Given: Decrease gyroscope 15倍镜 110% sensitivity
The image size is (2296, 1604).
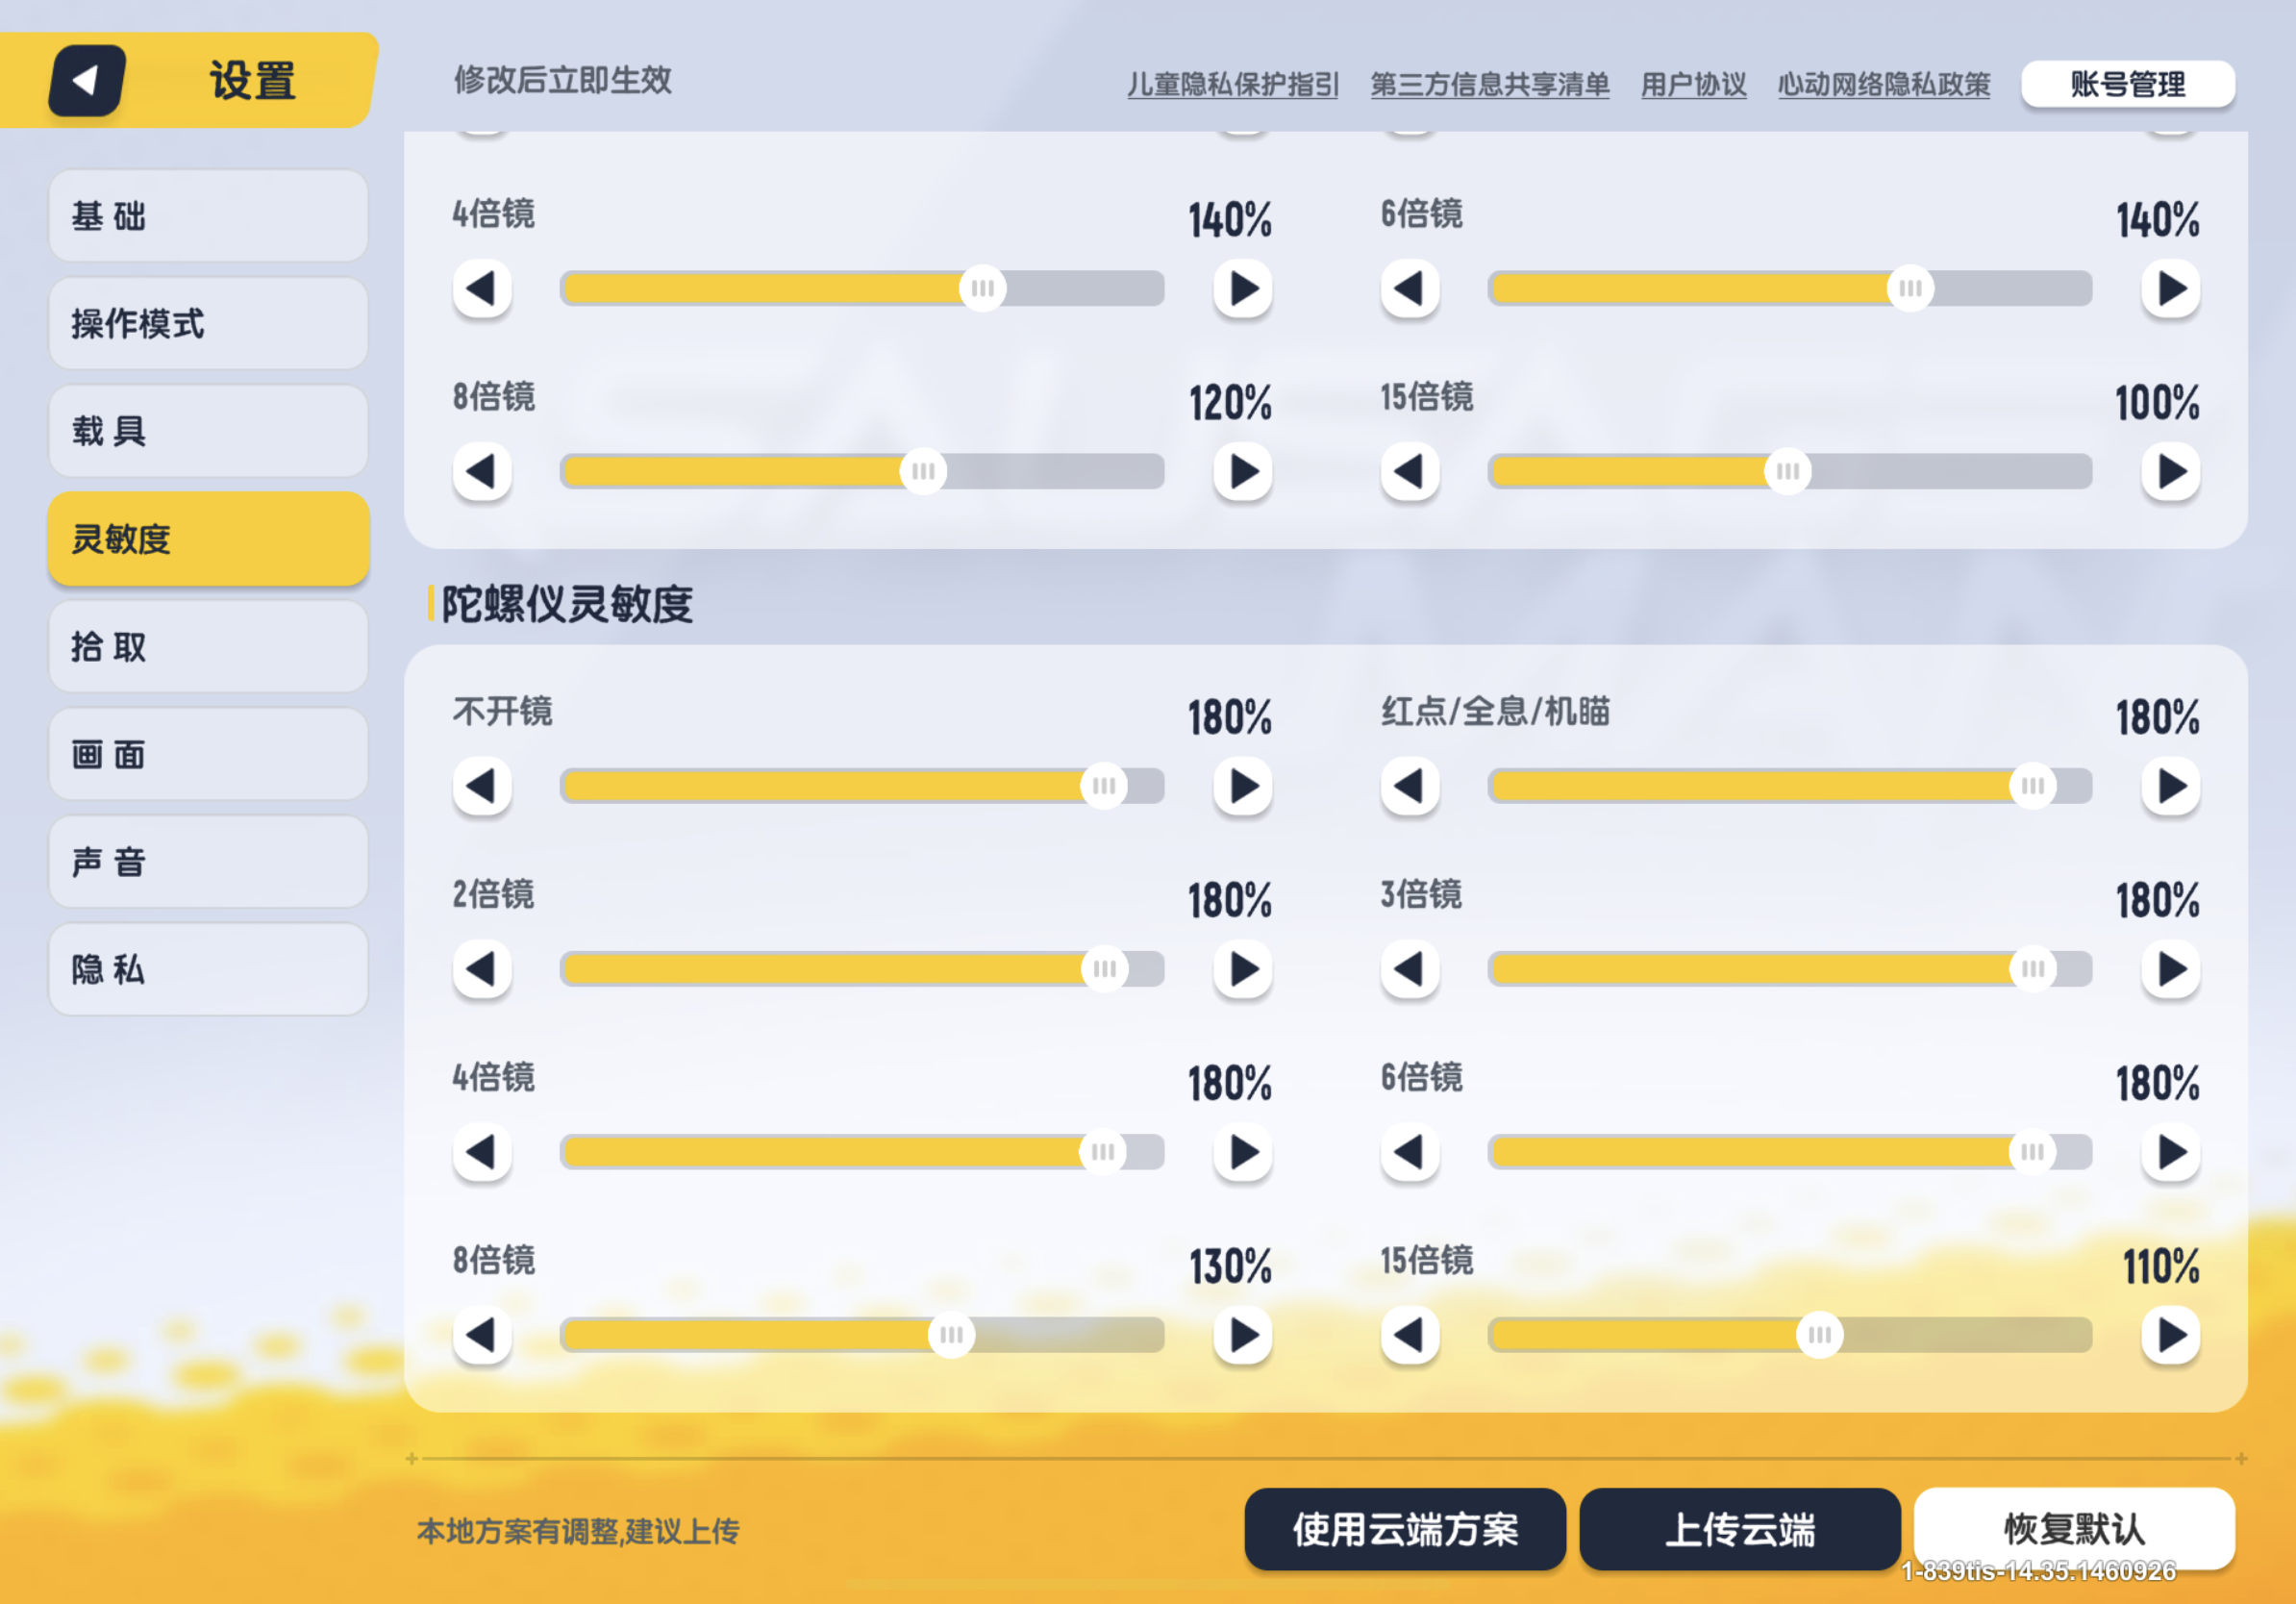Looking at the screenshot, I should (1410, 1335).
